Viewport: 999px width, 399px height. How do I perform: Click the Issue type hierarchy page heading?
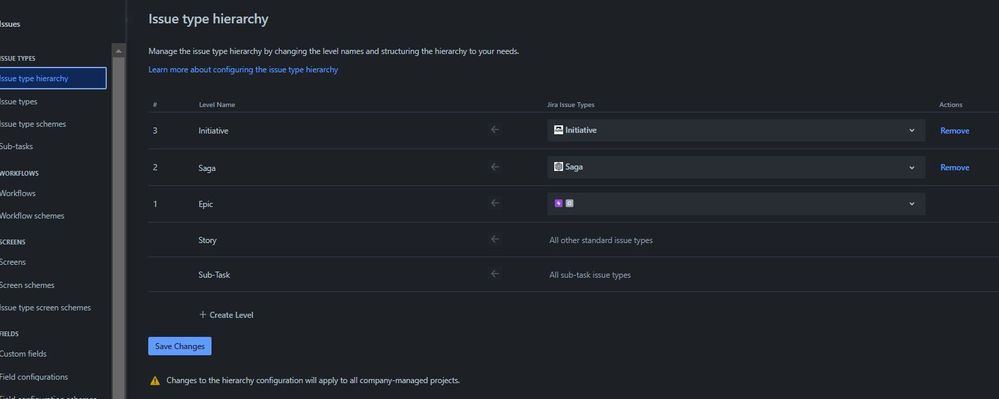208,19
